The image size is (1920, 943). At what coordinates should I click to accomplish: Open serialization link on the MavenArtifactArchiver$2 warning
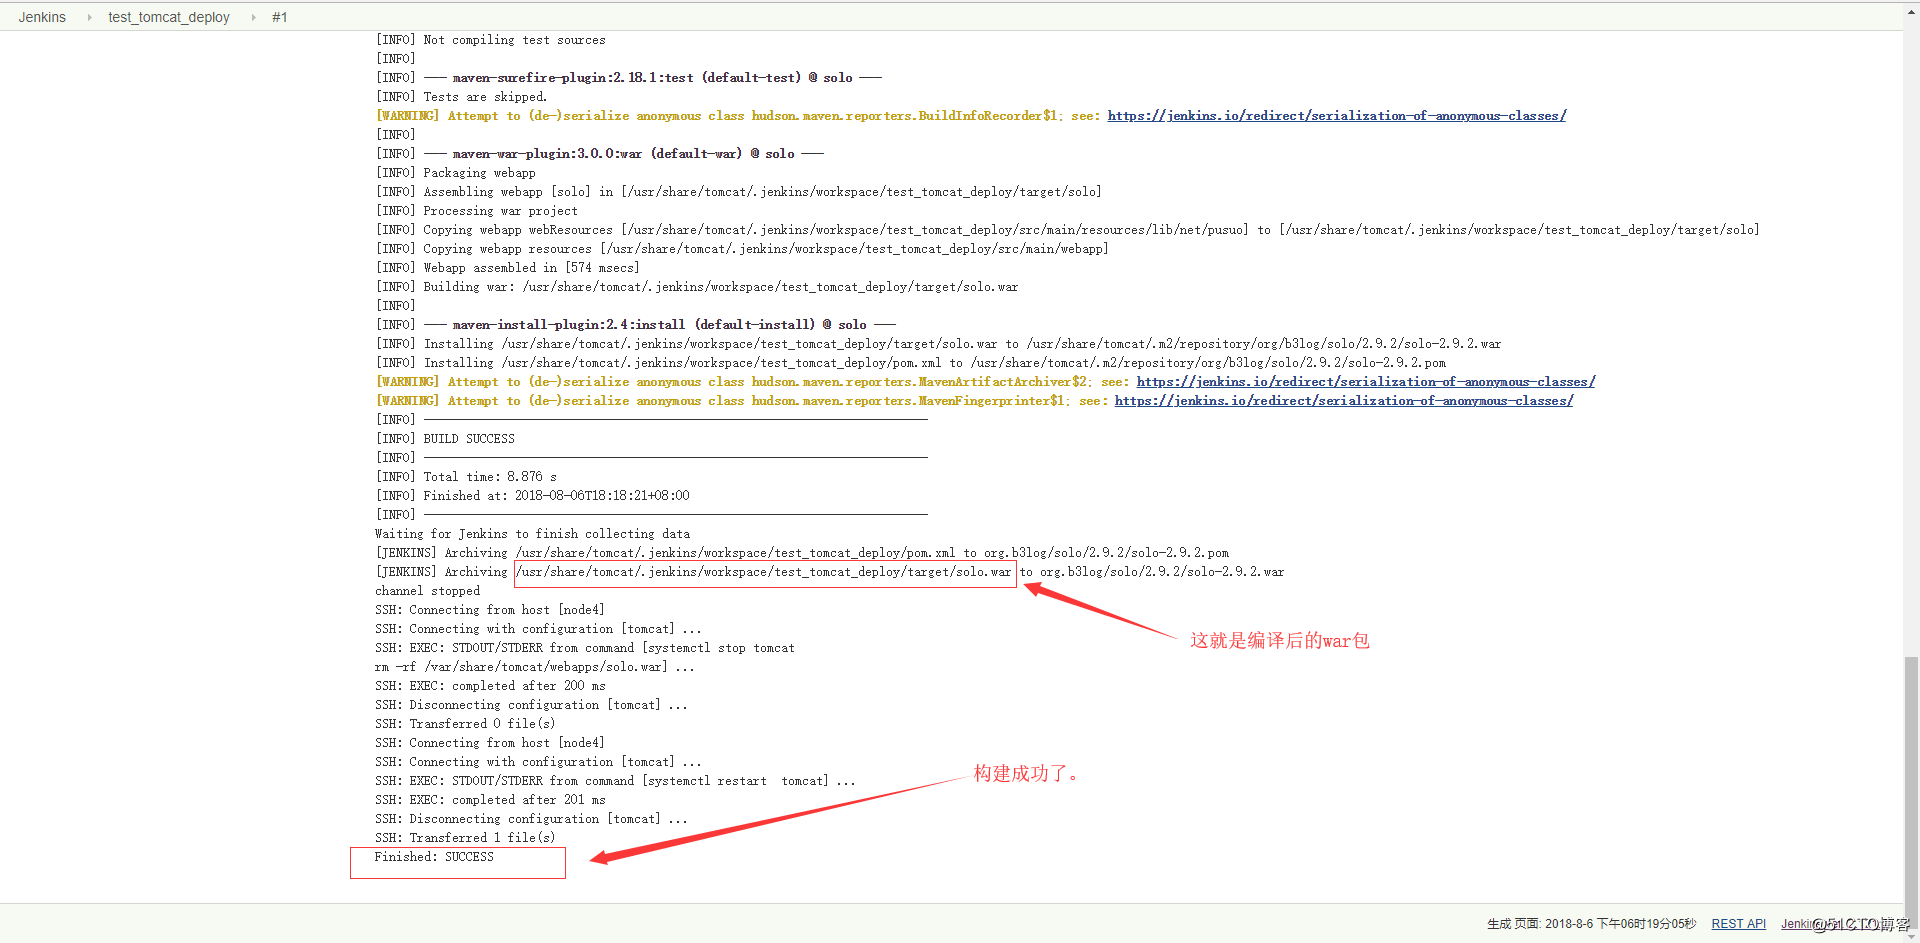pyautogui.click(x=1366, y=382)
